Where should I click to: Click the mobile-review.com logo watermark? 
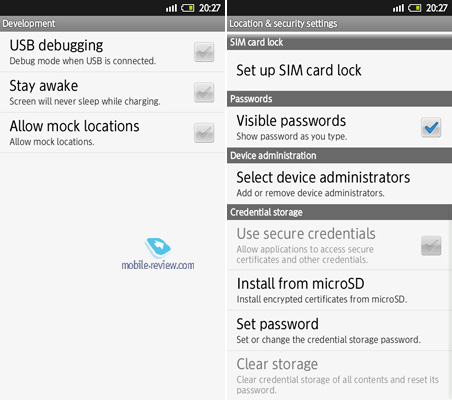tap(158, 254)
